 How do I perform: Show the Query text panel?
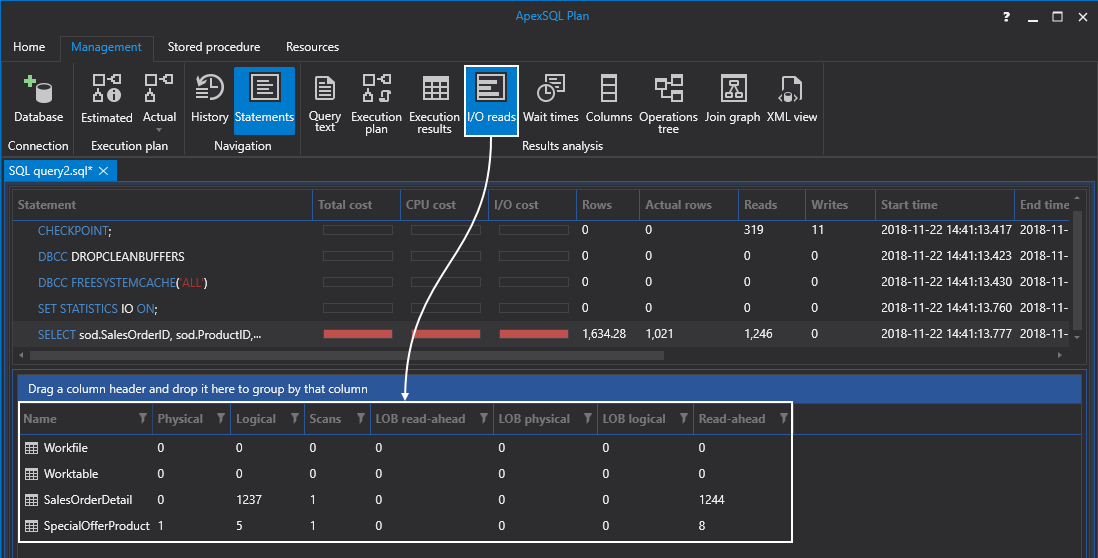click(x=325, y=103)
